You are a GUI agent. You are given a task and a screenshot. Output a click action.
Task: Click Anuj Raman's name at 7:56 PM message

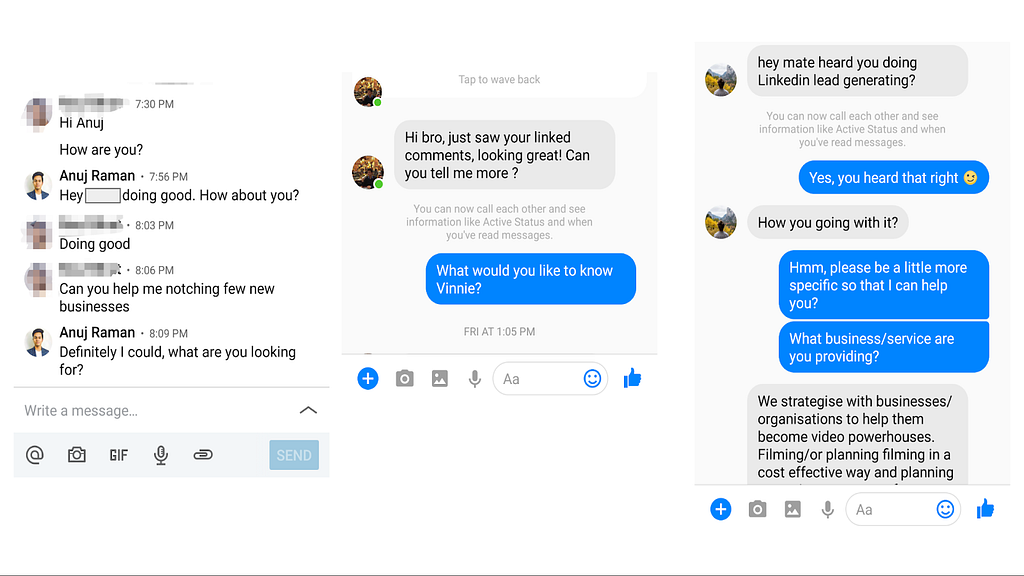click(x=97, y=176)
